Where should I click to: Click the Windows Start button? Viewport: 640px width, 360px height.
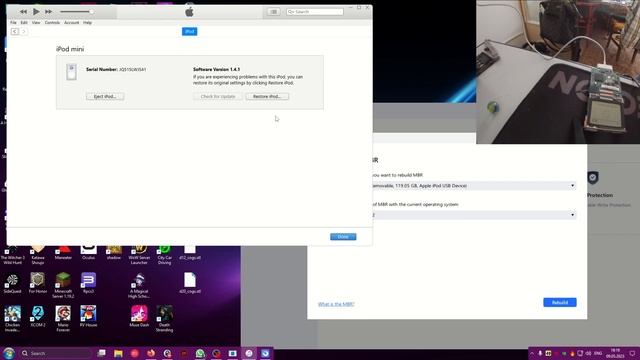pyautogui.click(x=9, y=353)
